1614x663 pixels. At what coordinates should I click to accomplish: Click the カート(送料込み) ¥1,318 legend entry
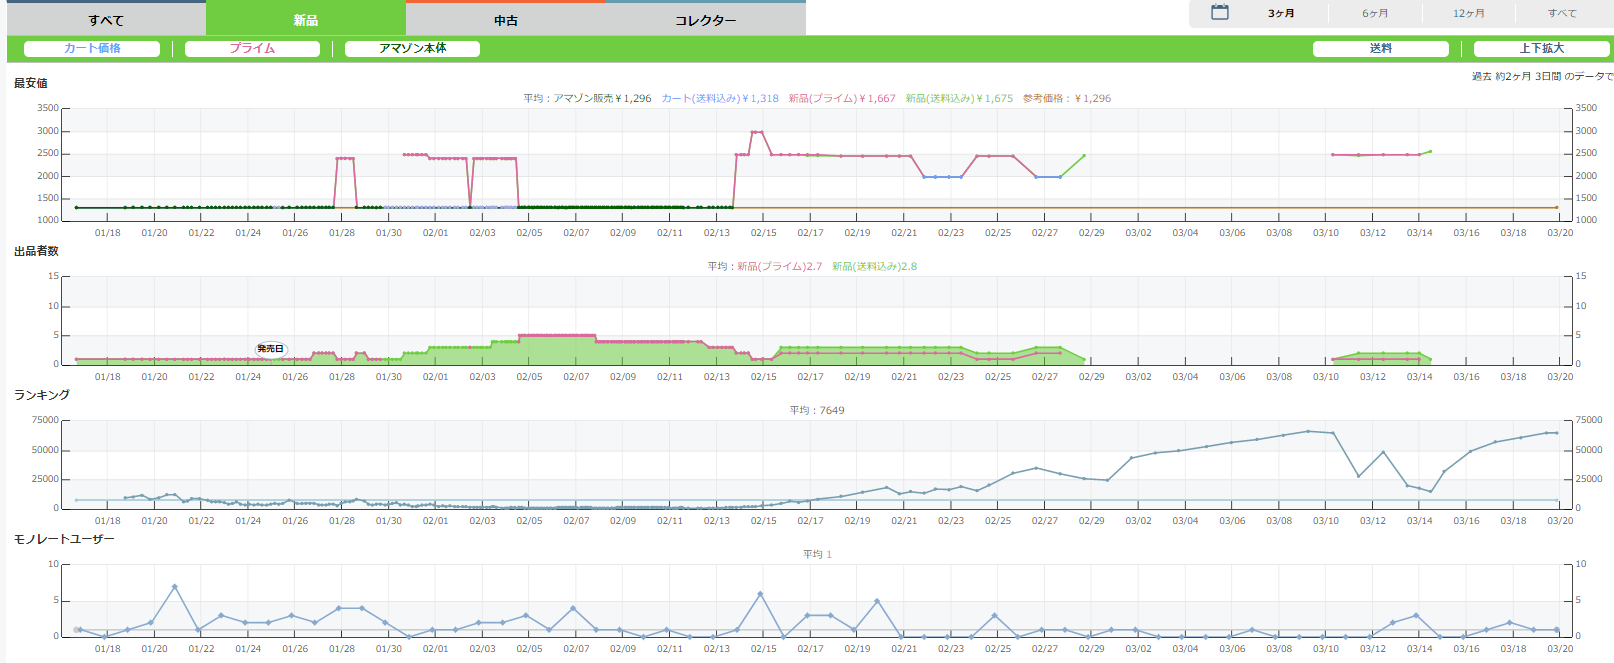[719, 98]
